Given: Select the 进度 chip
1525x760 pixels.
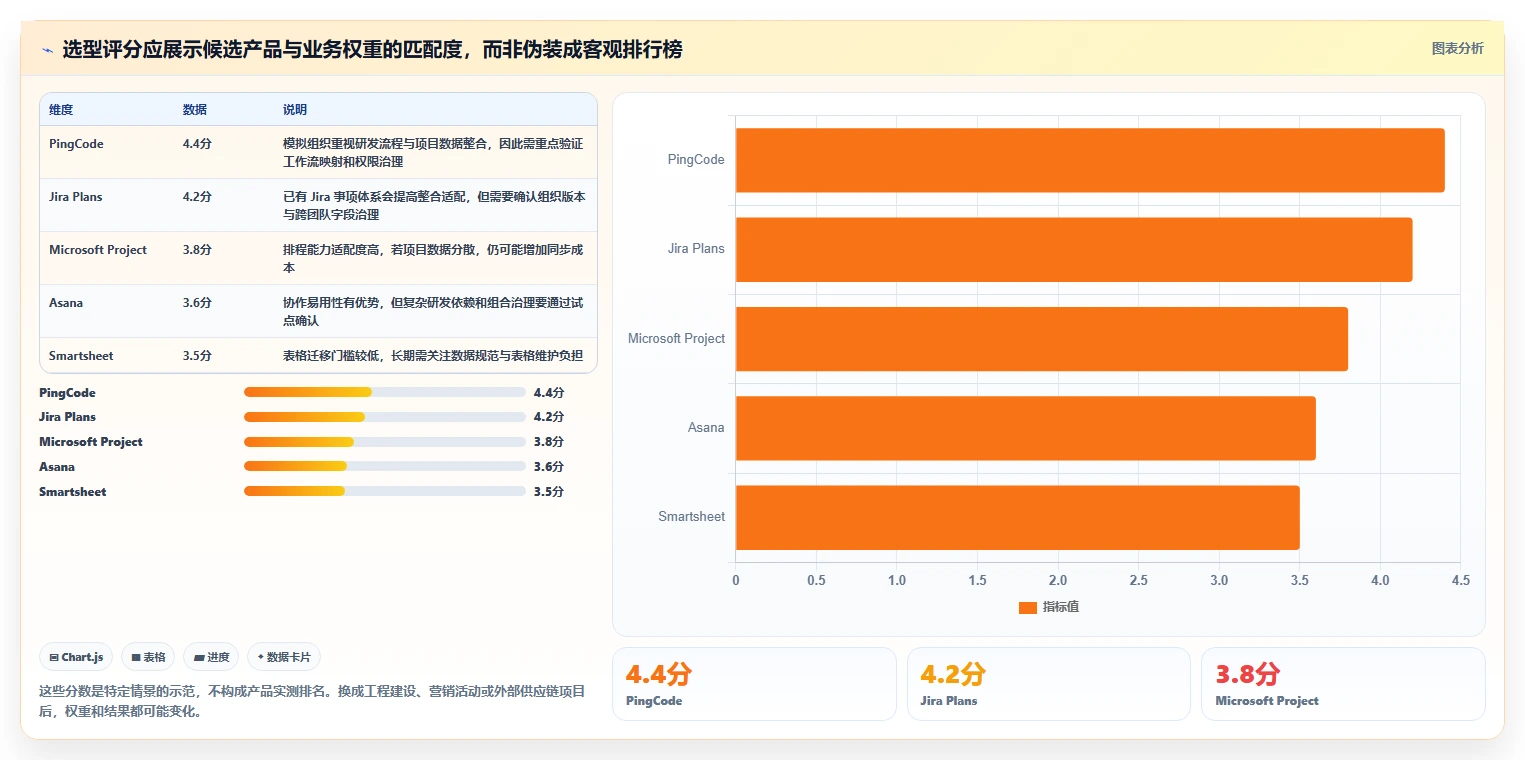Looking at the screenshot, I should [211, 657].
